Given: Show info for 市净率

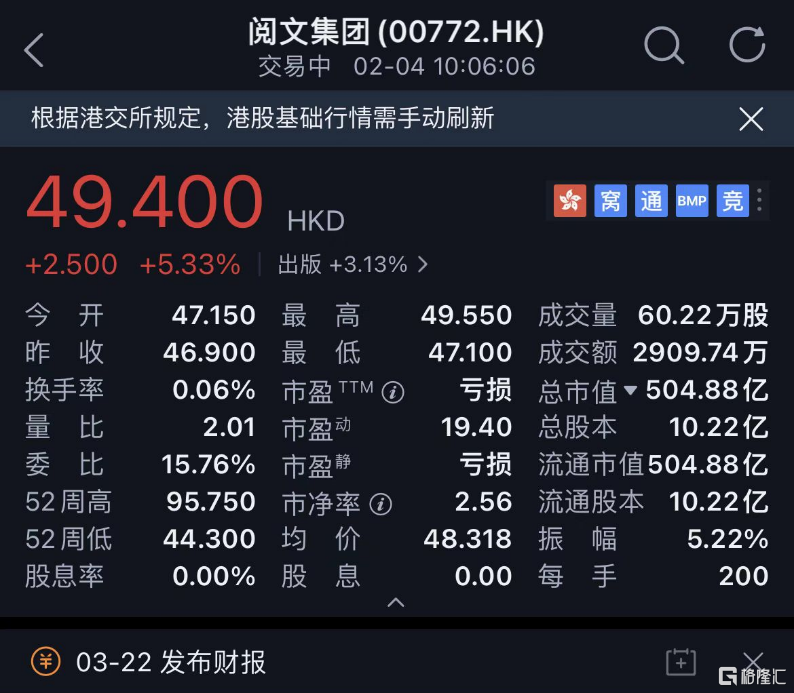Looking at the screenshot, I should coord(381,504).
